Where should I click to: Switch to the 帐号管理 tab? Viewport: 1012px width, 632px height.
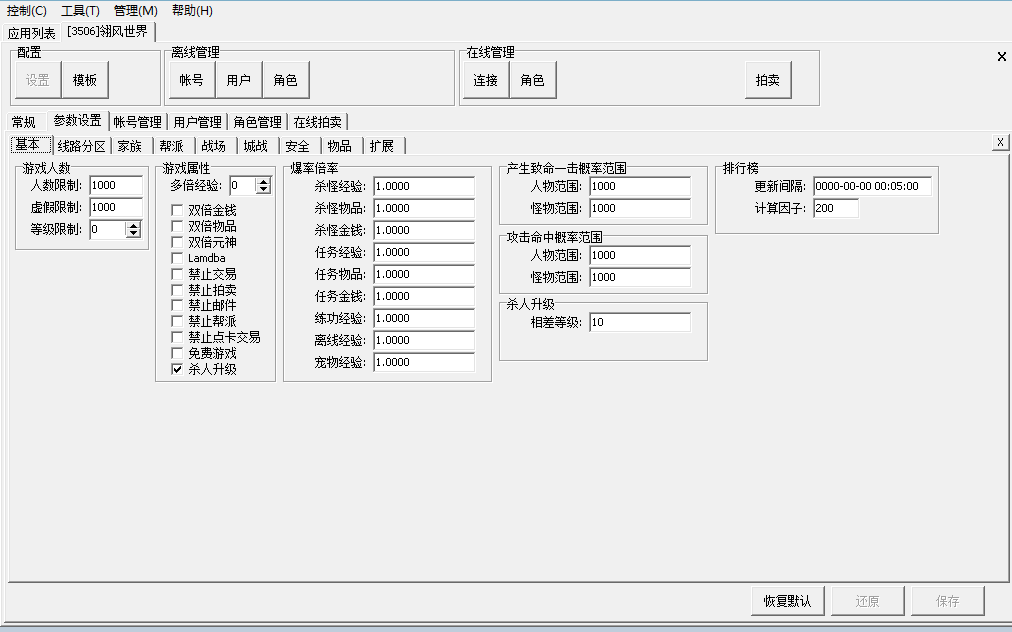click(137, 122)
